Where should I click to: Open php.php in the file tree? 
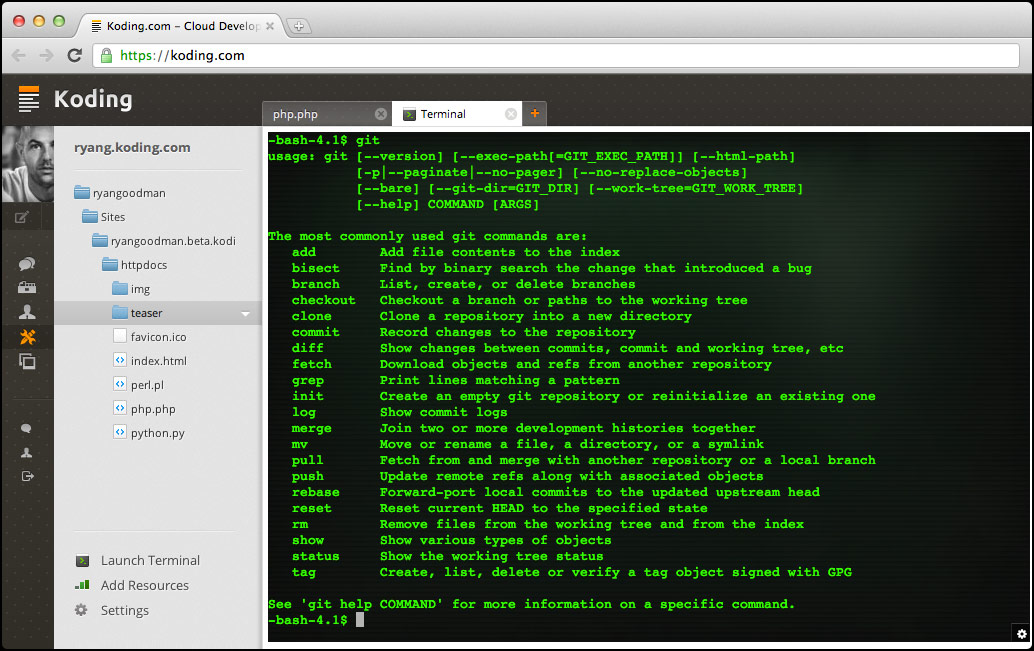[x=144, y=409]
